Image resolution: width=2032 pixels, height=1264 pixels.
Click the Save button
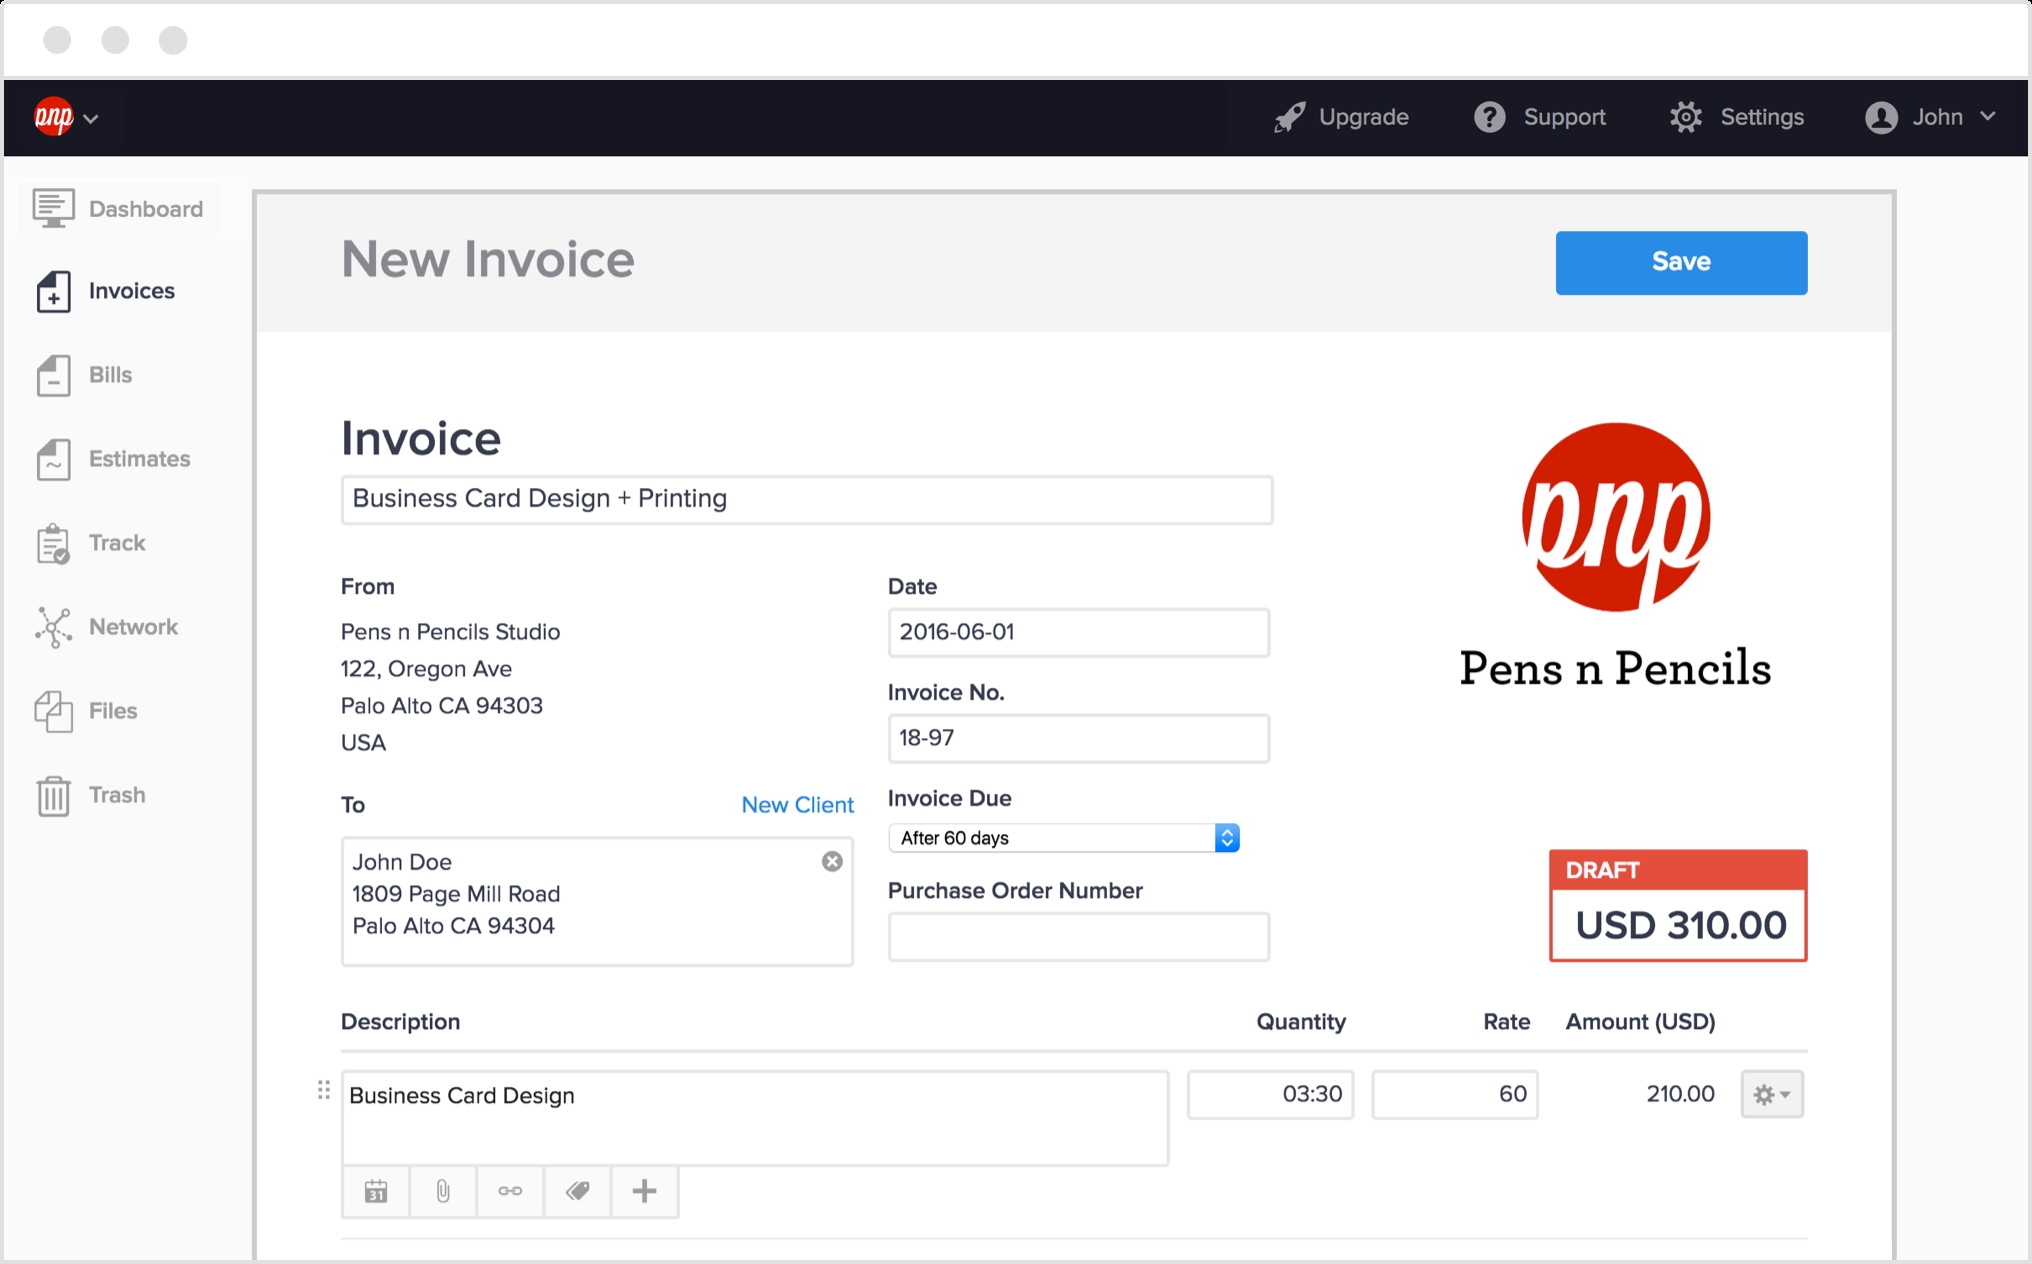[x=1681, y=261]
